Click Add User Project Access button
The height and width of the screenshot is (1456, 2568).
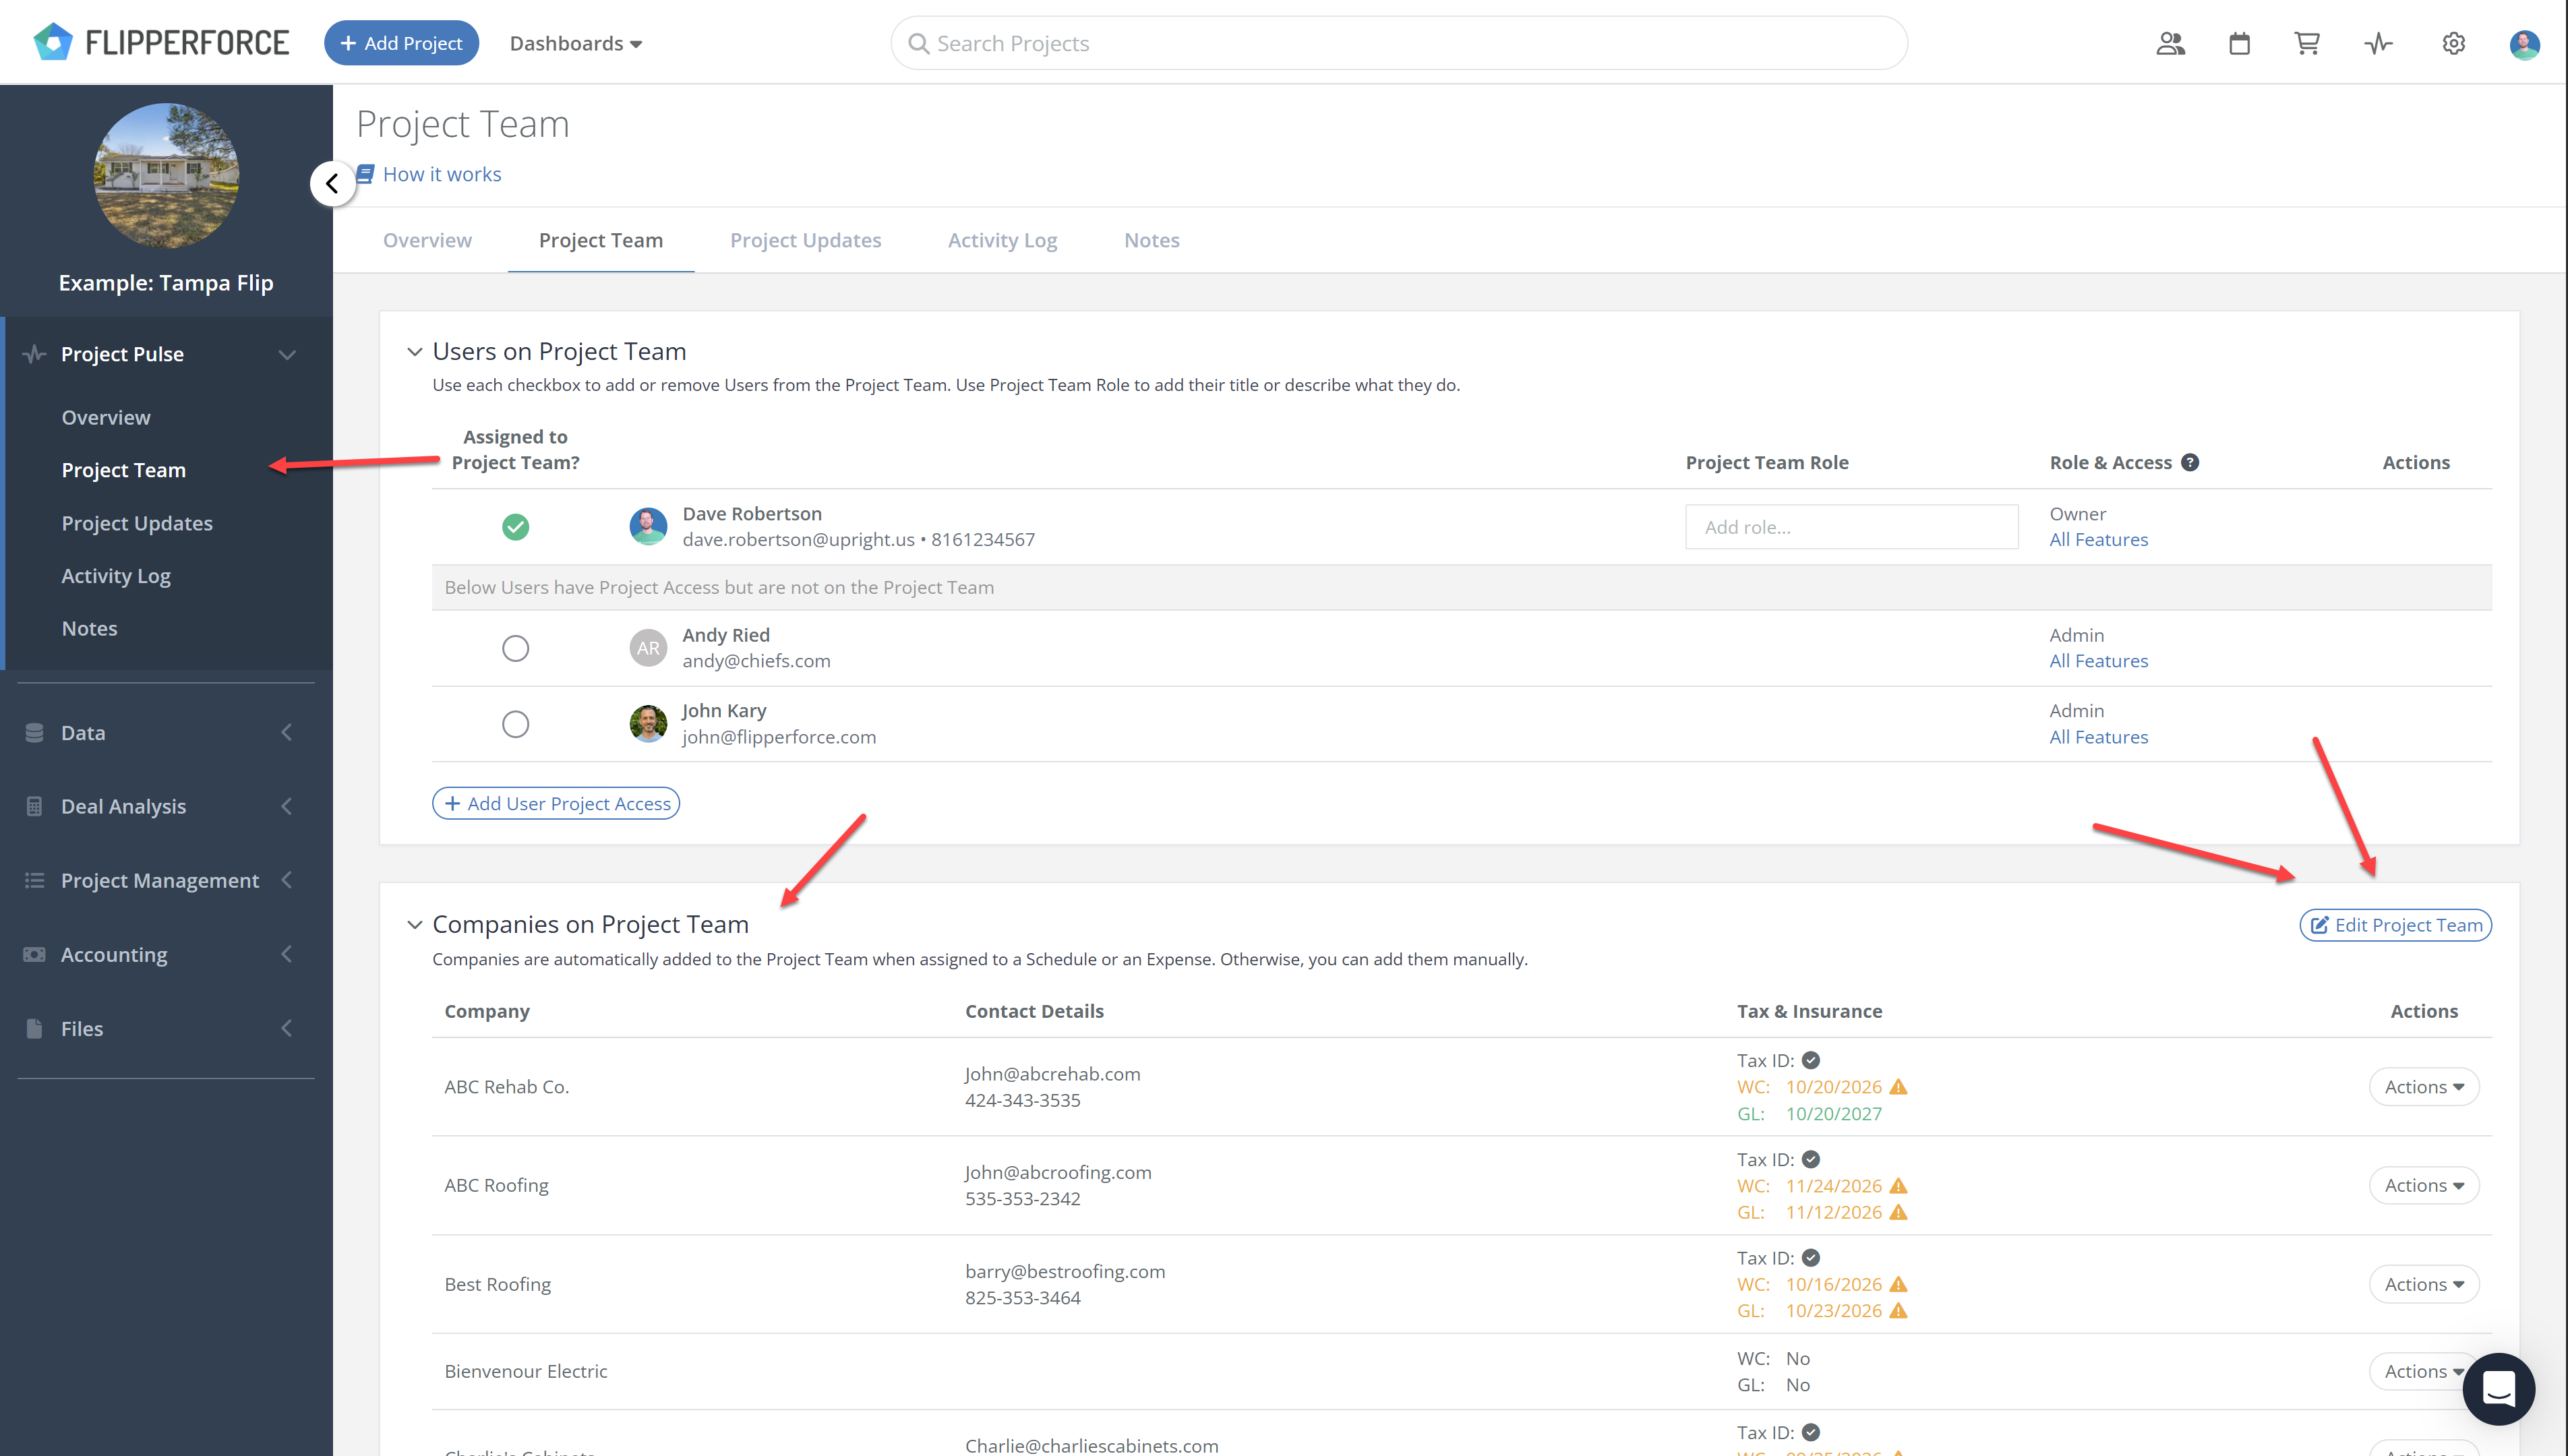click(556, 803)
